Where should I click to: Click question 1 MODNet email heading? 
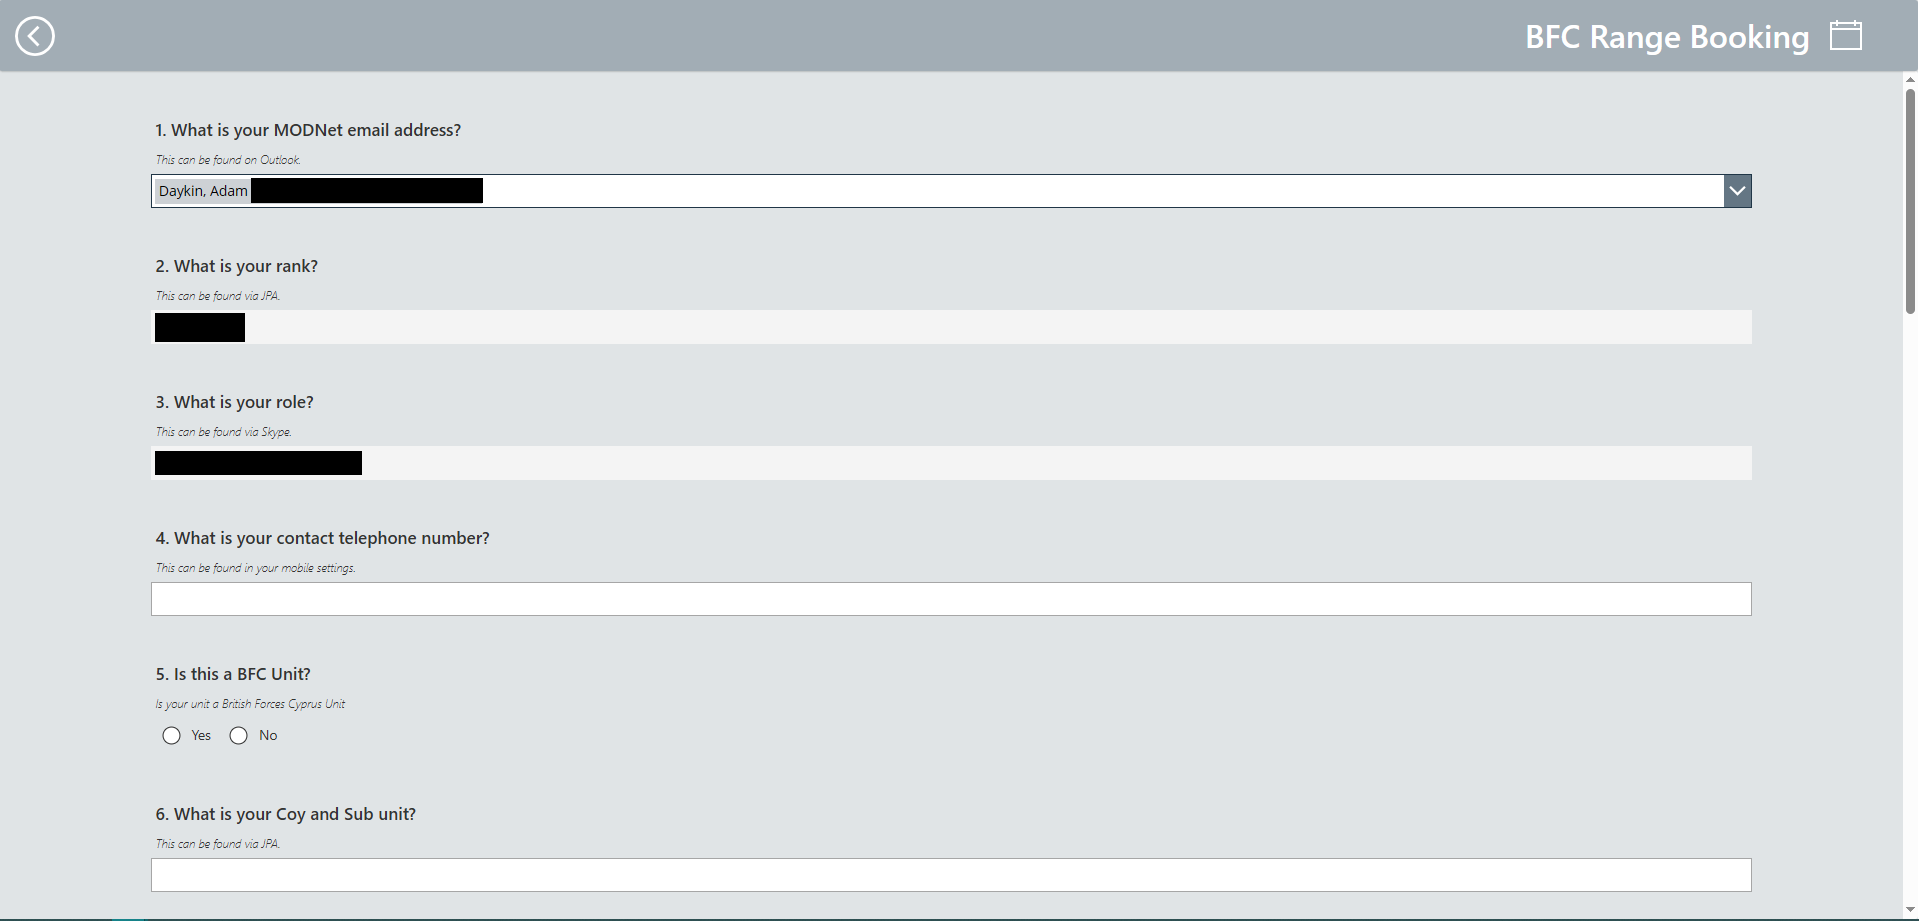[x=308, y=130]
